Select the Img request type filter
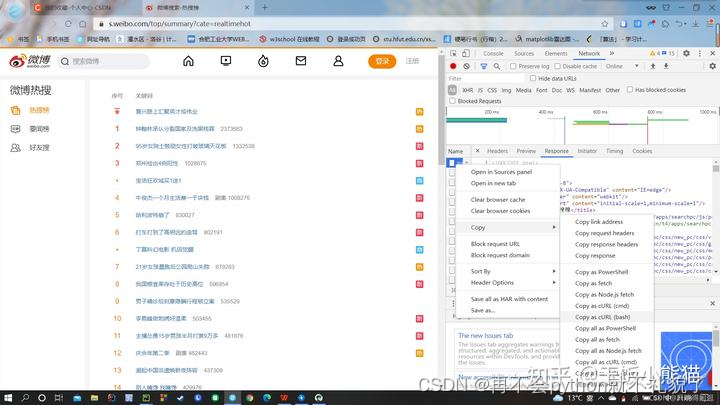The image size is (720, 405). [x=506, y=90]
